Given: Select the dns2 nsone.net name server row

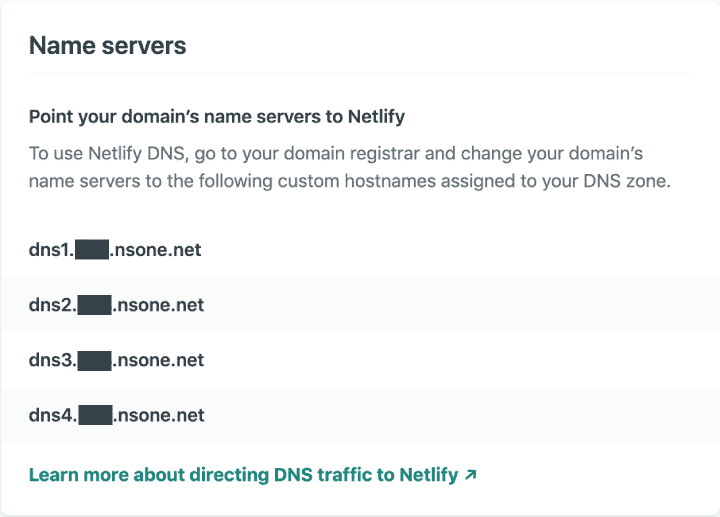Looking at the screenshot, I should [360, 305].
